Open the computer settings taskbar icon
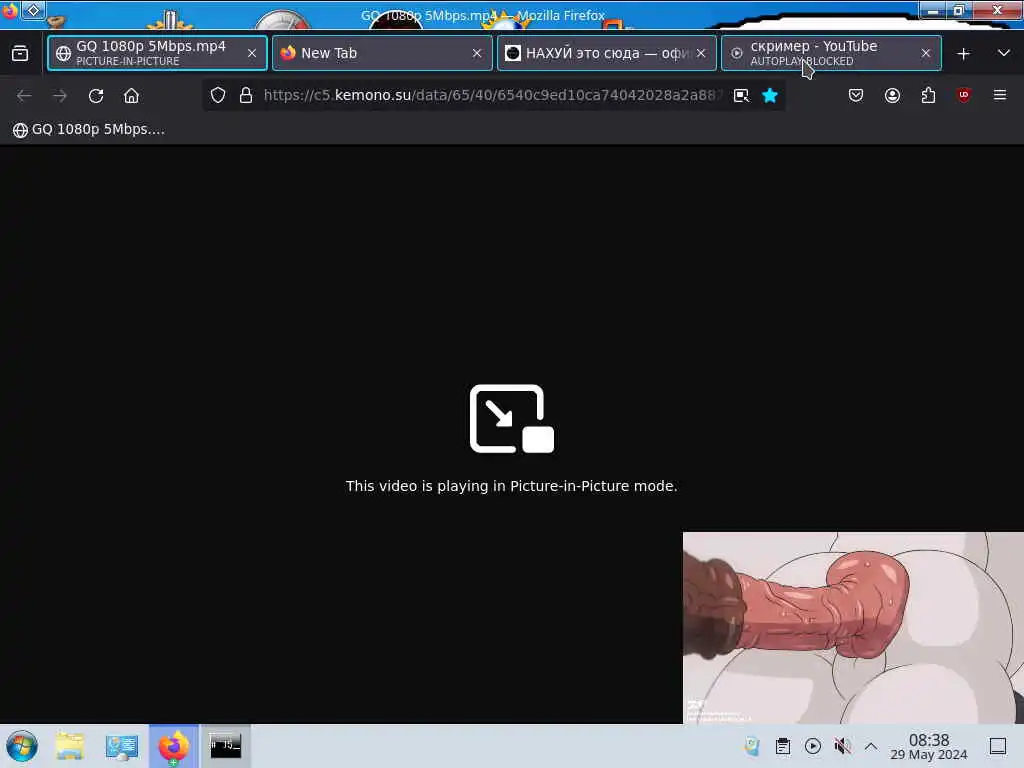This screenshot has width=1024, height=768. tap(122, 746)
